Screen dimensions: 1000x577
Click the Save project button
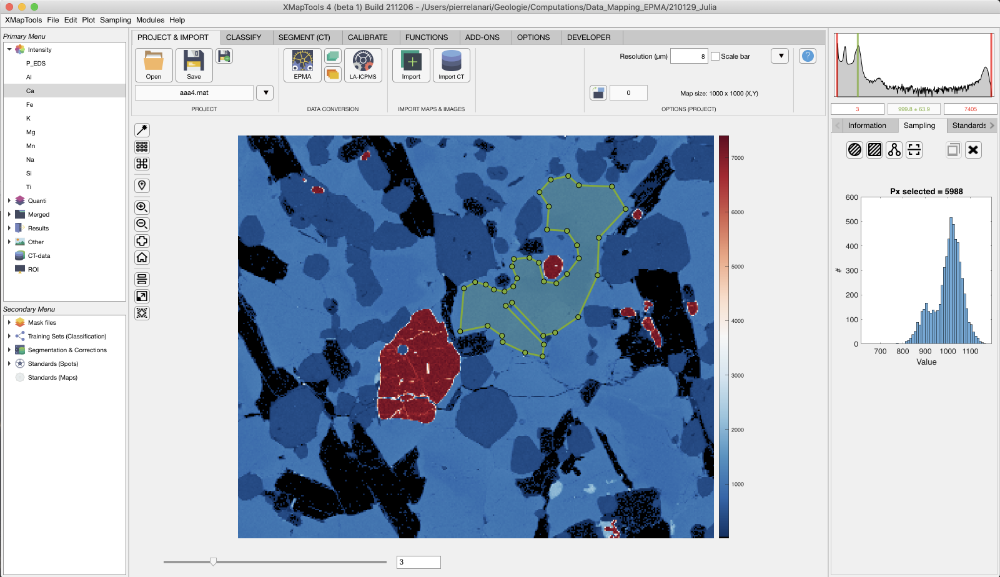pyautogui.click(x=193, y=63)
